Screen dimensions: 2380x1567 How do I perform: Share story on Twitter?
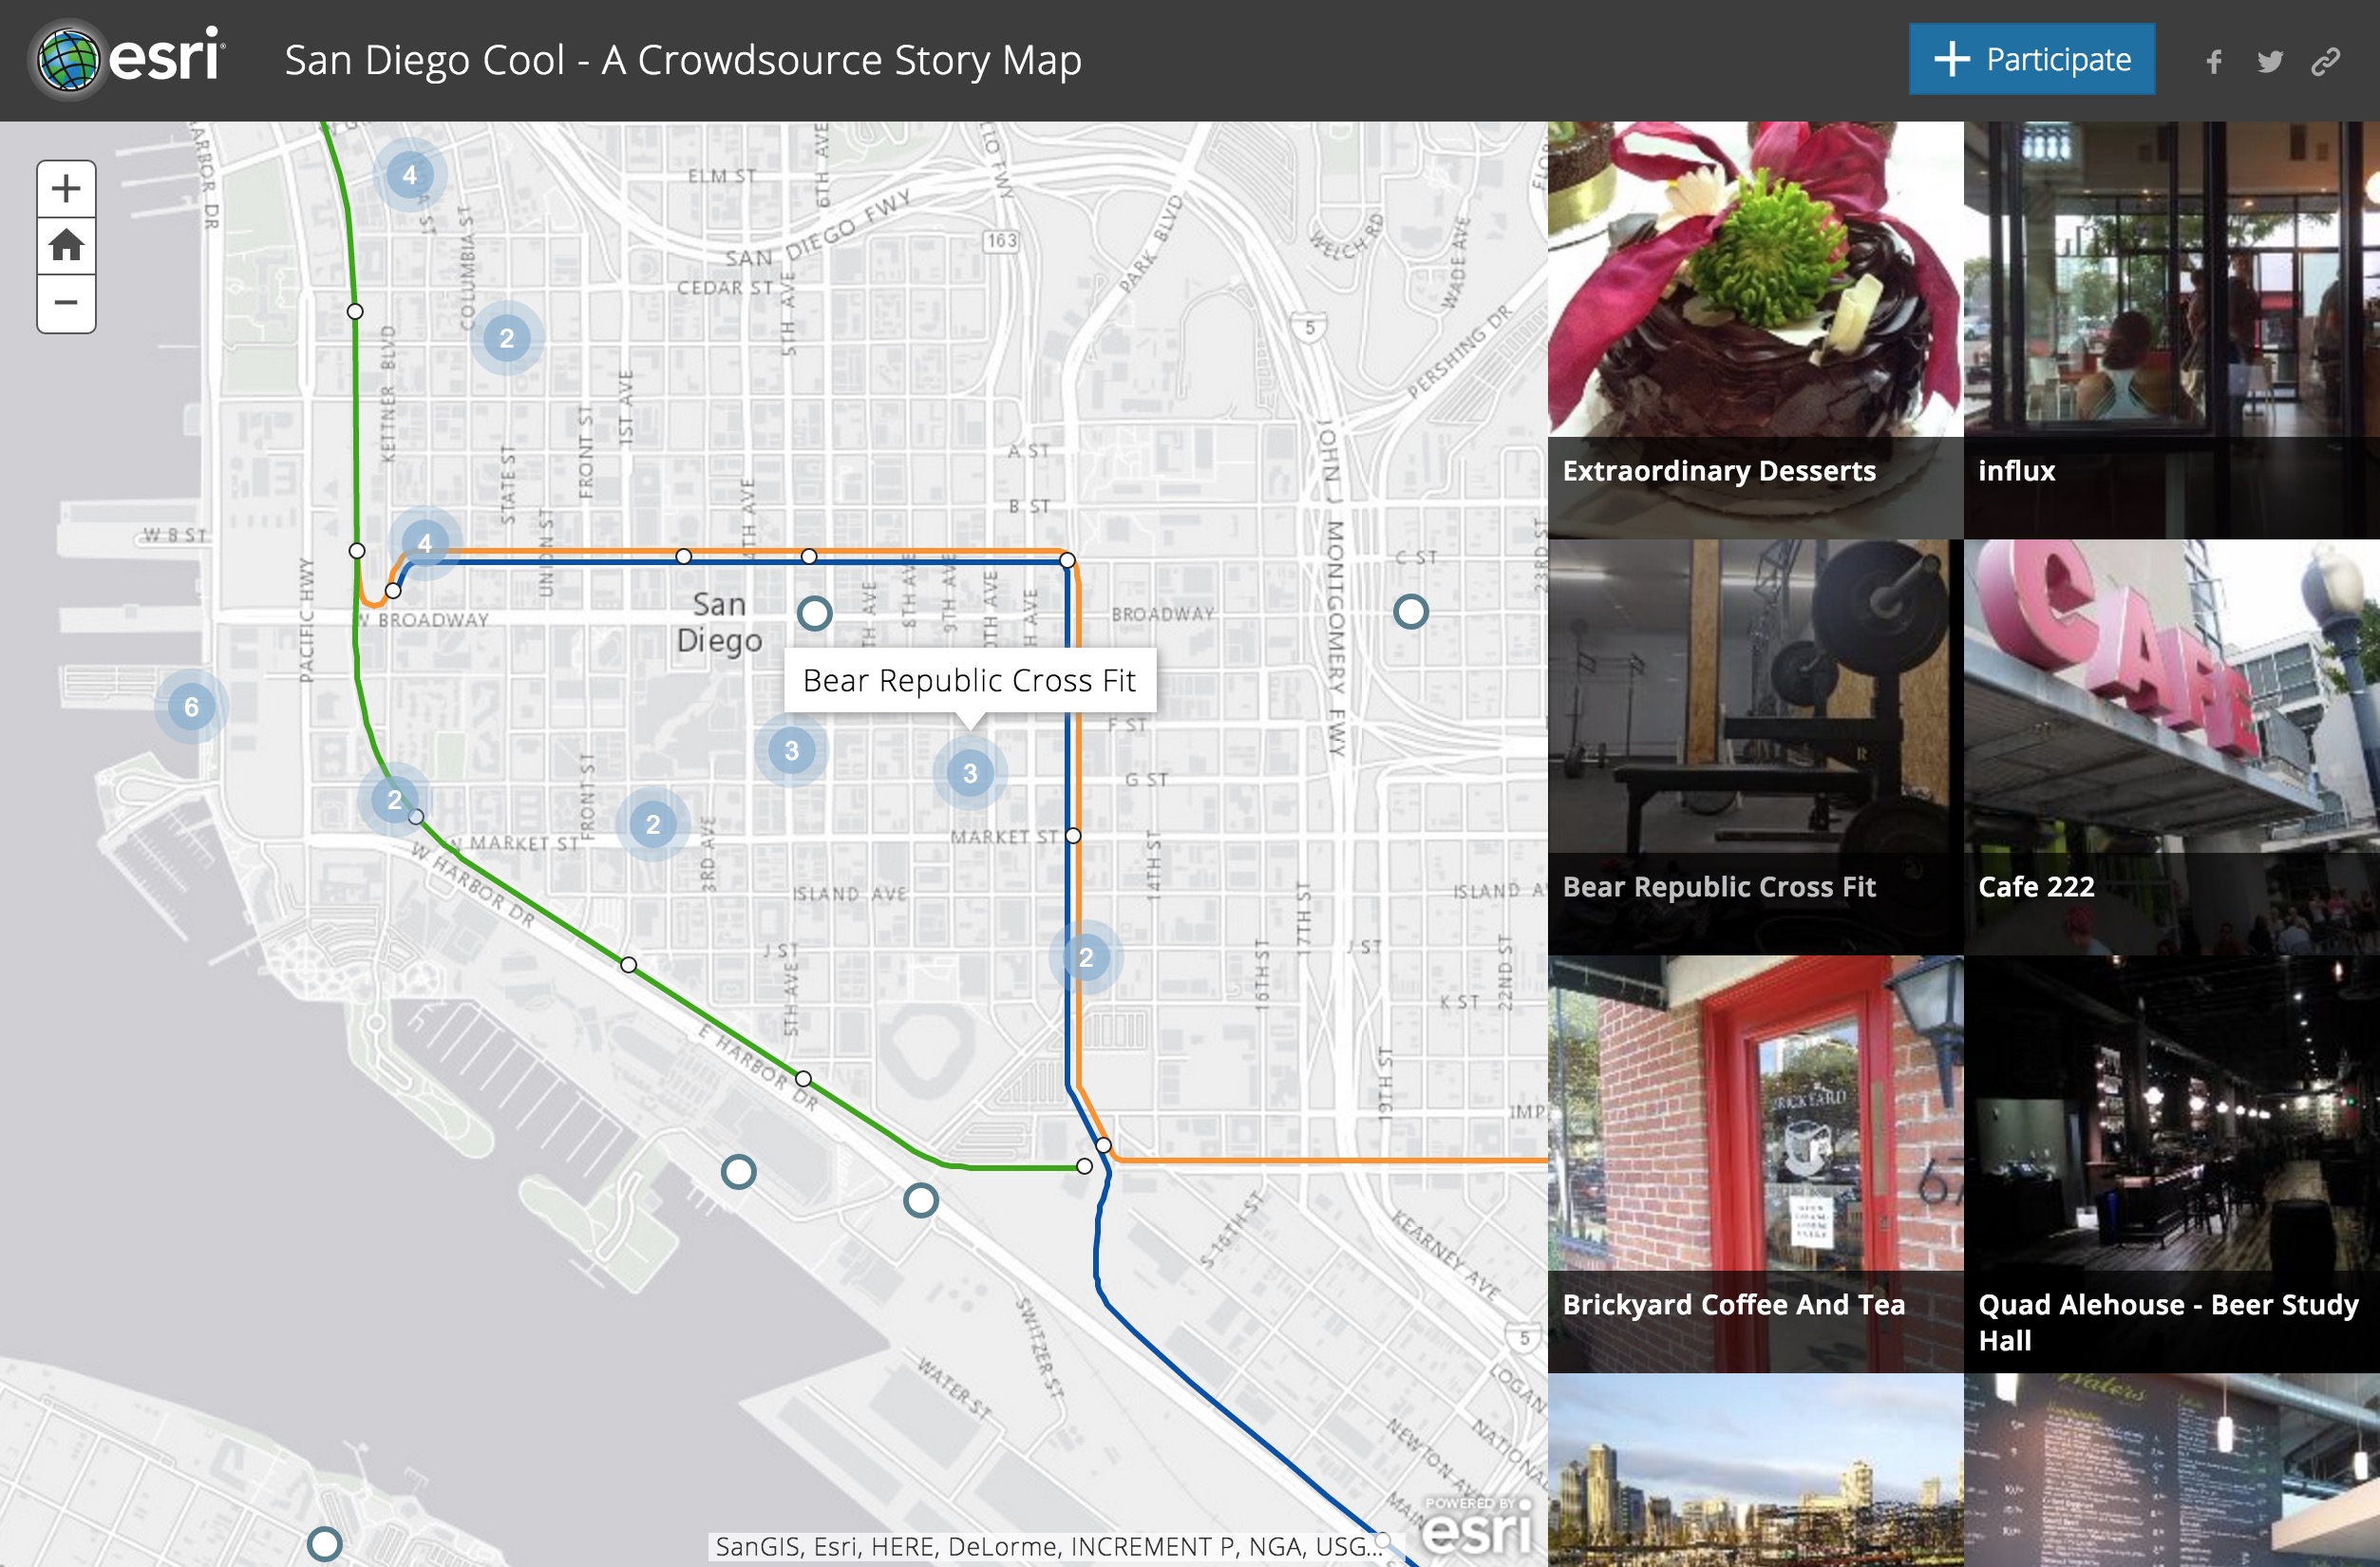[2269, 62]
